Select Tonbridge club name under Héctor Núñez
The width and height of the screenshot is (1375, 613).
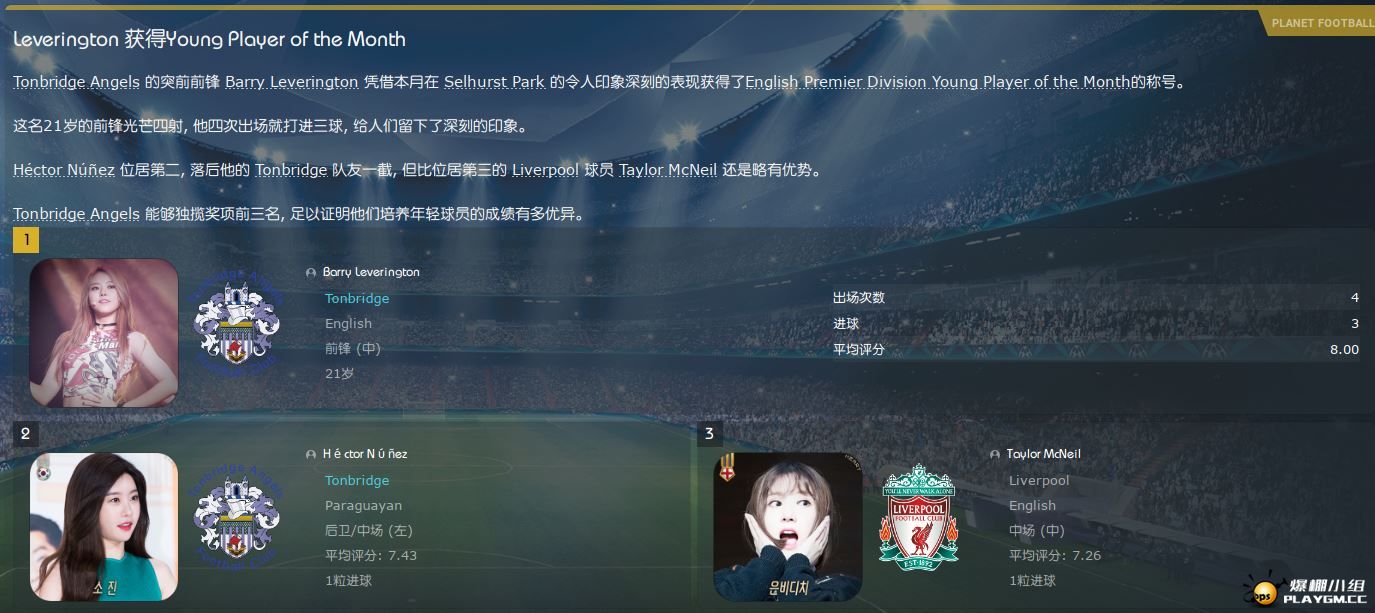pos(357,480)
